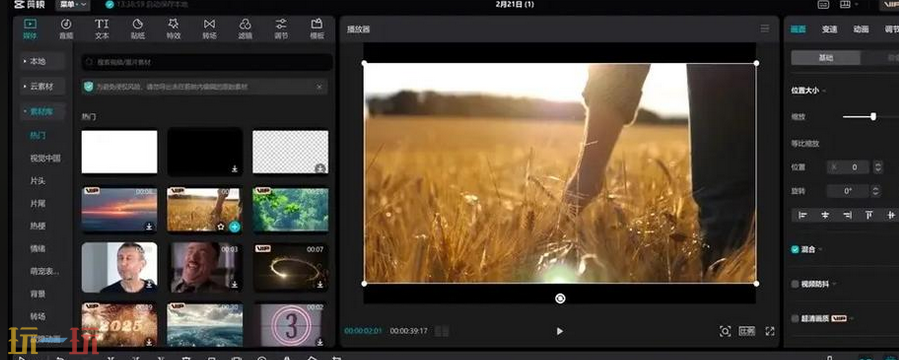Image resolution: width=899 pixels, height=360 pixels.
Task: Open the 转场 transitions toolbar tab
Action: coord(209,29)
